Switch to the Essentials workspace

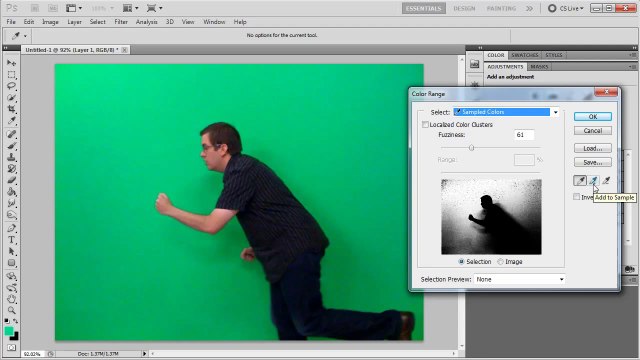(x=424, y=8)
